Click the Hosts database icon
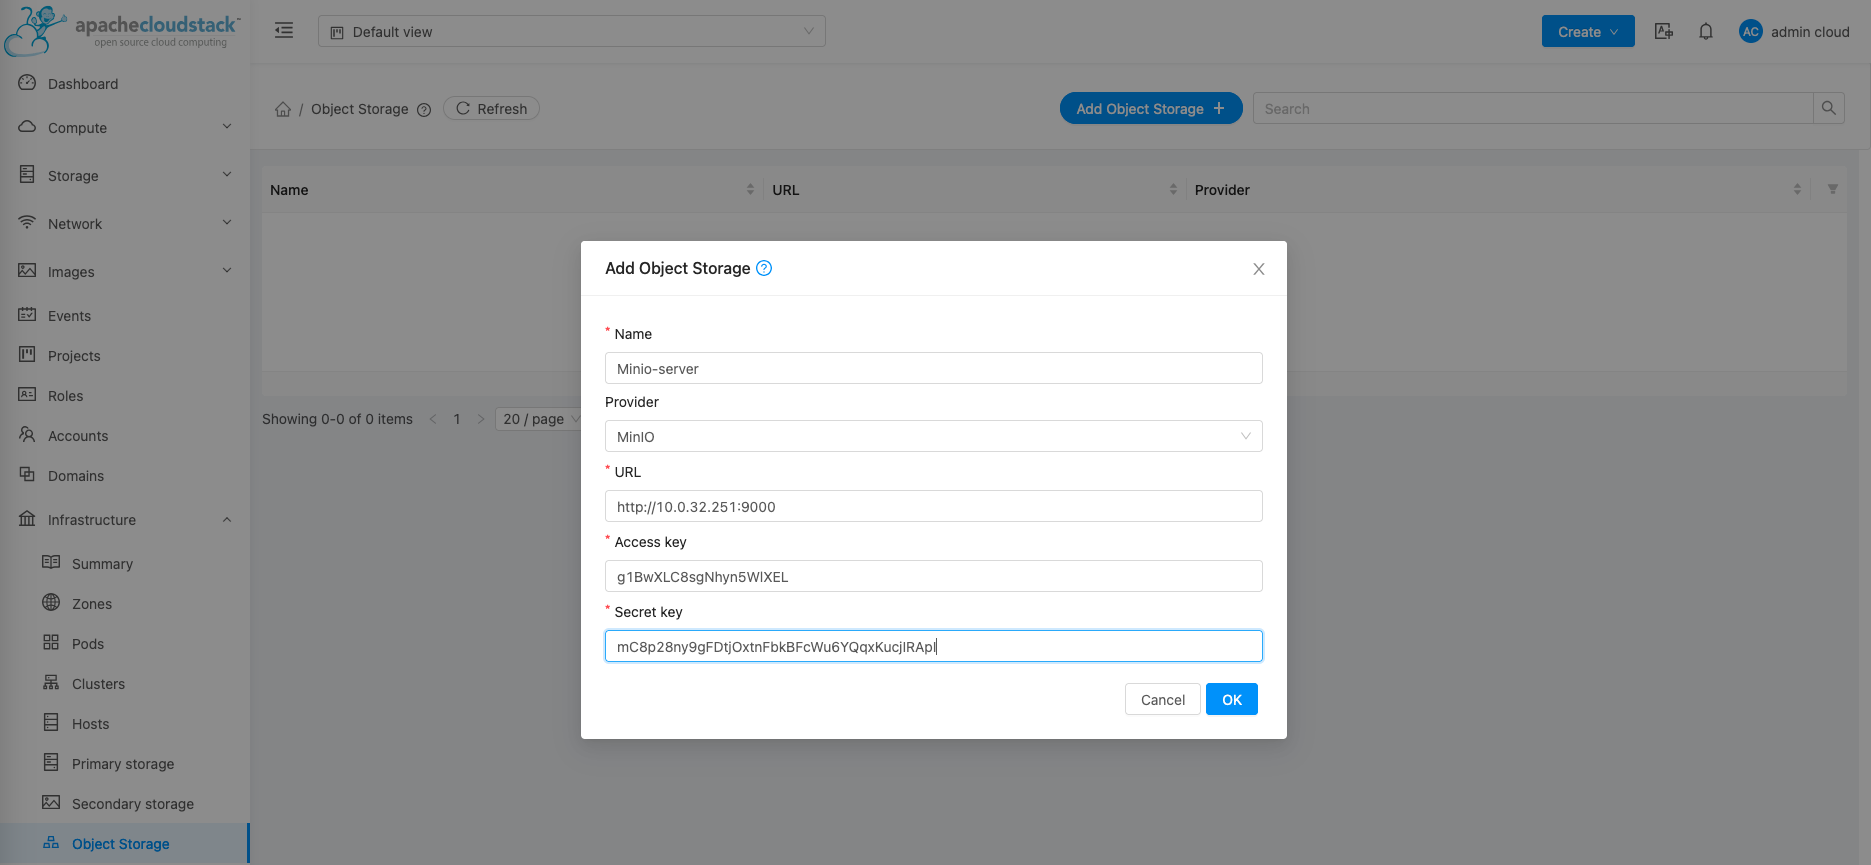The width and height of the screenshot is (1871, 865). (x=51, y=723)
